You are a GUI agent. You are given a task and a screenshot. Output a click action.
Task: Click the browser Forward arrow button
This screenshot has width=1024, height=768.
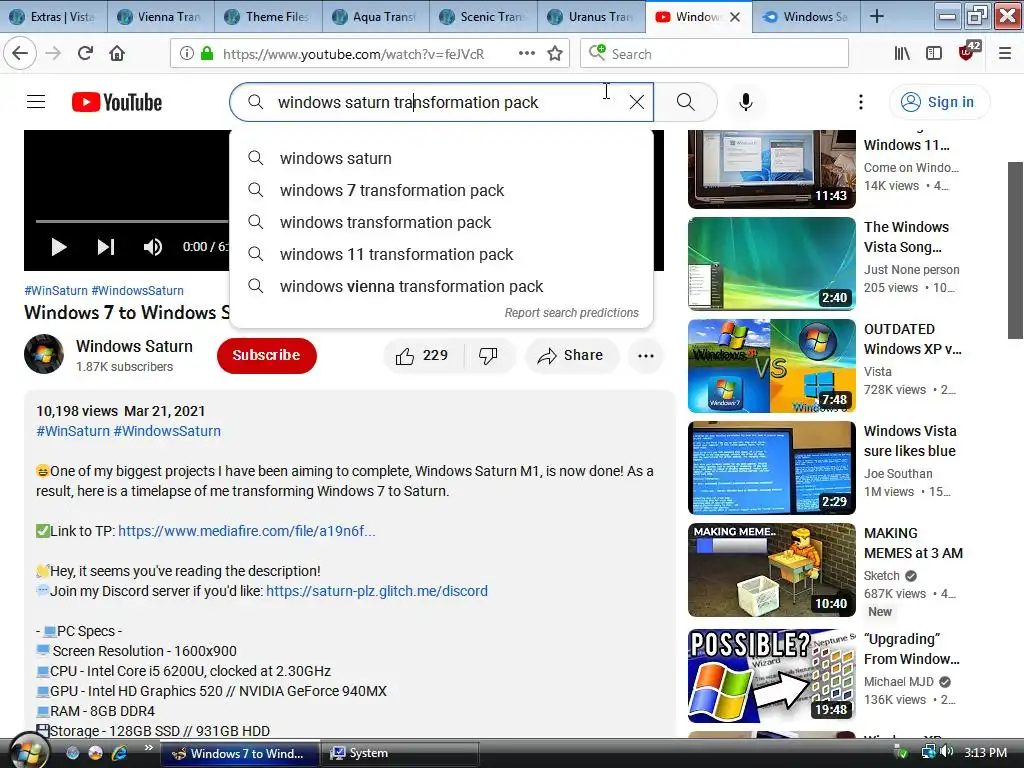pos(53,54)
